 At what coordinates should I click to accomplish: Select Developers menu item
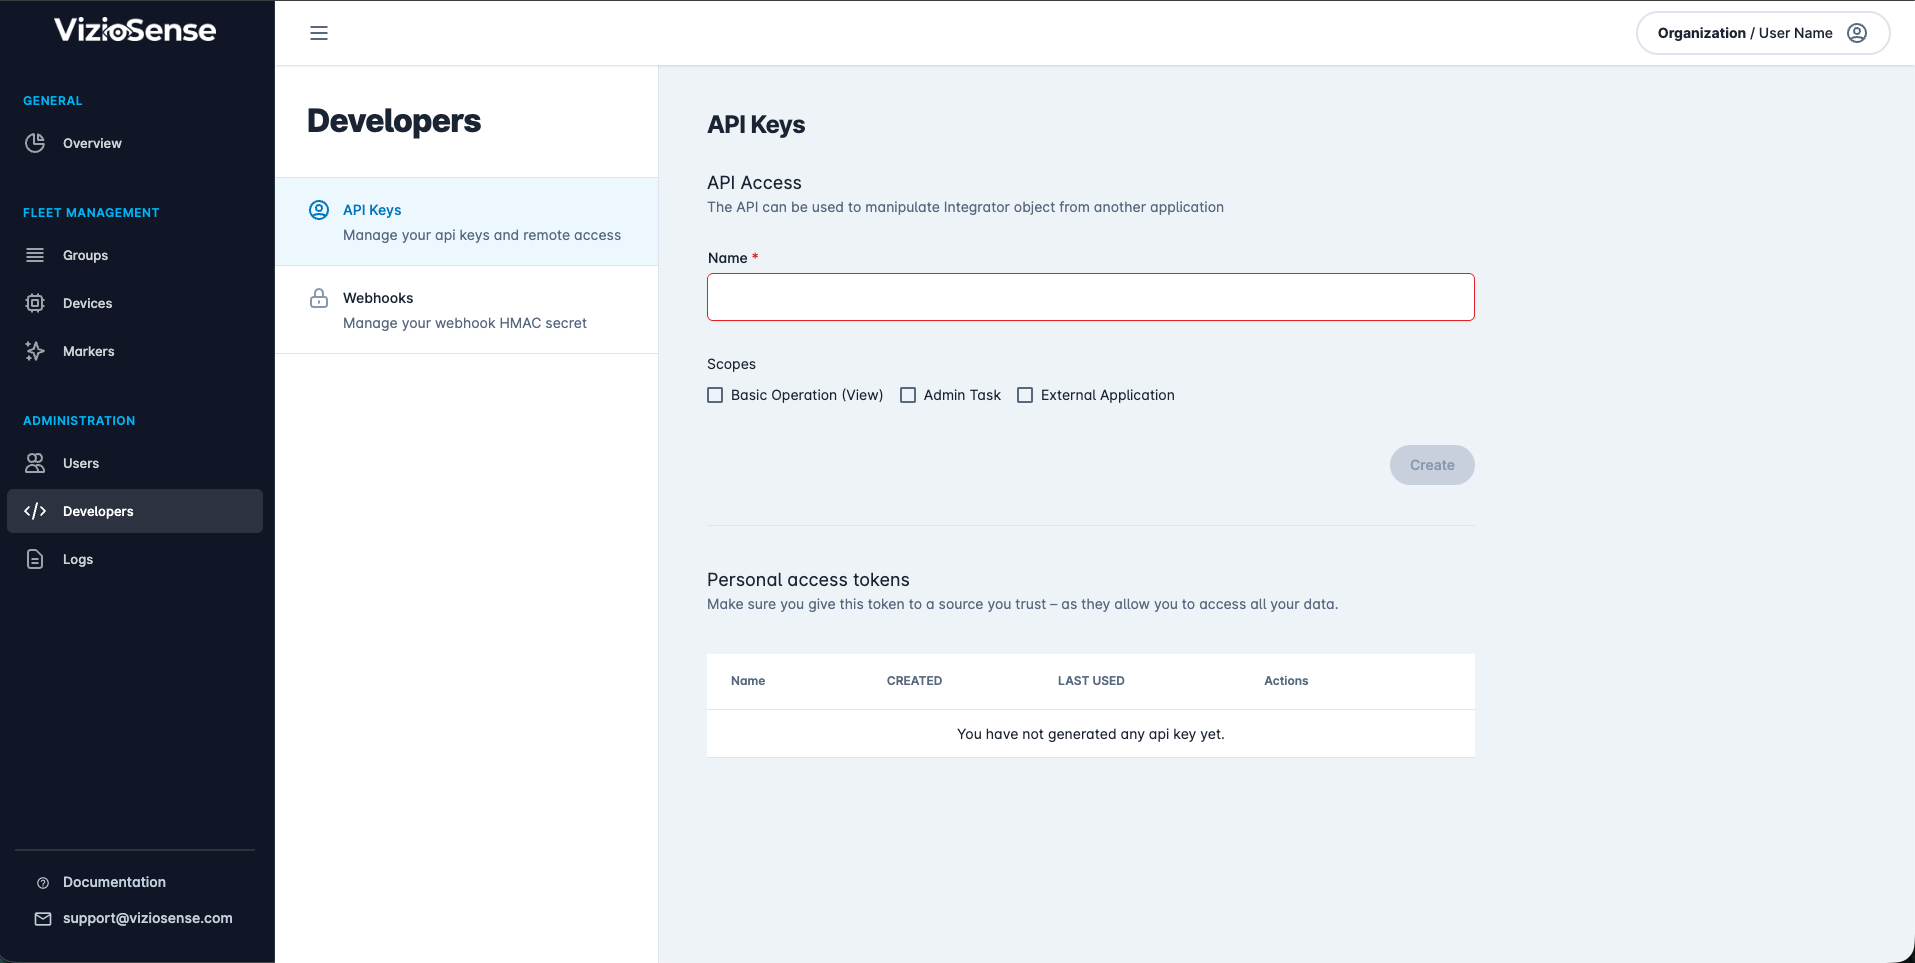[135, 511]
